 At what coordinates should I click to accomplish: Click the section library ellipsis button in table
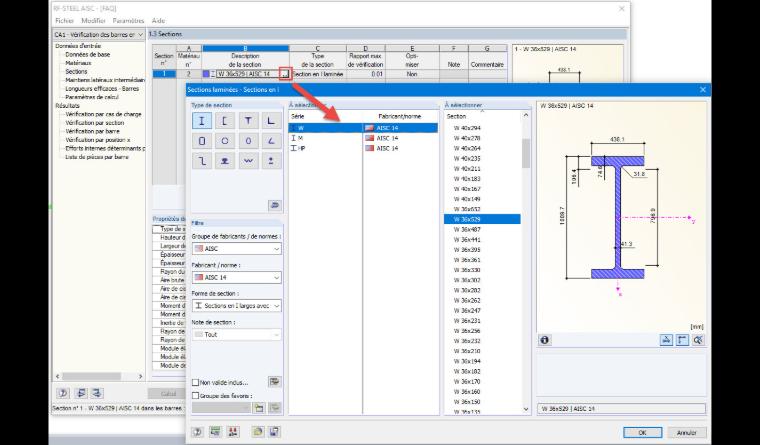pos(285,74)
